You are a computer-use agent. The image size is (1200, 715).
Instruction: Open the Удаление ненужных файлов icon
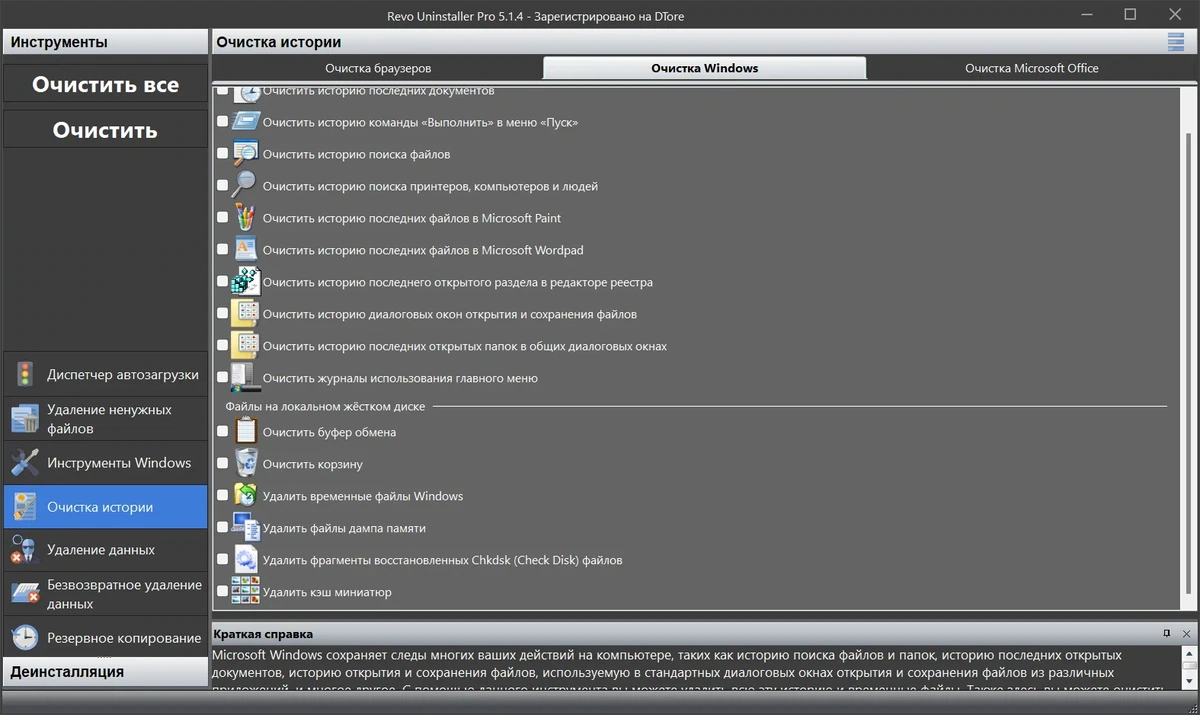(x=25, y=419)
